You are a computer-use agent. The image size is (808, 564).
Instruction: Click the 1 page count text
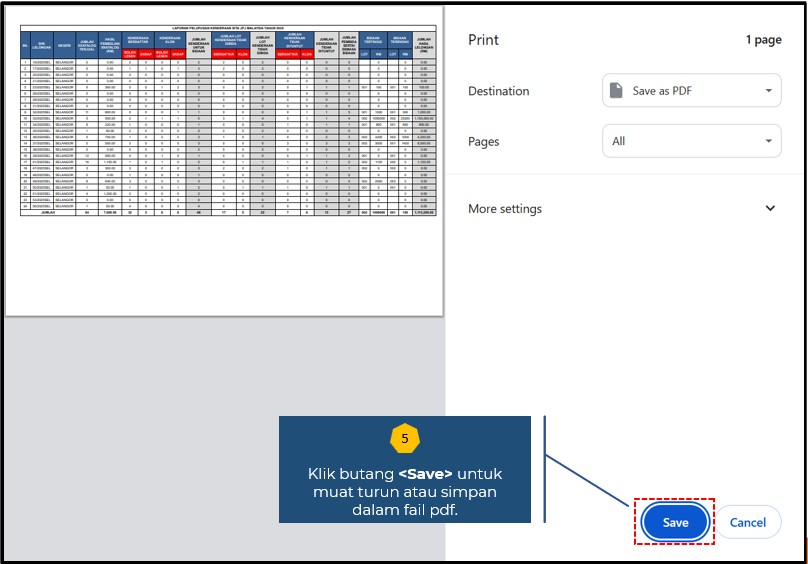point(762,40)
